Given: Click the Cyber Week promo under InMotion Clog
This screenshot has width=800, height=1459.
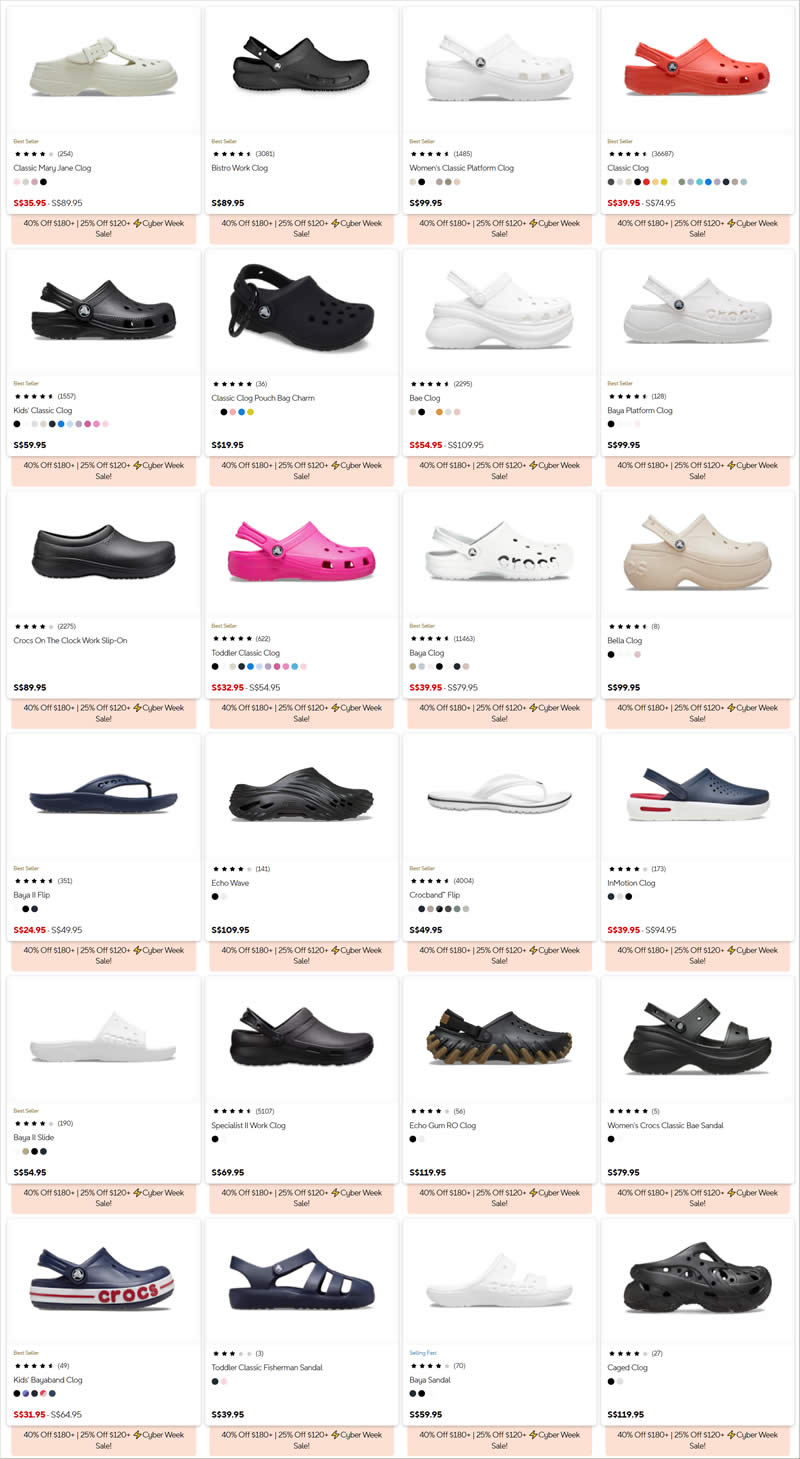Looking at the screenshot, I should [x=697, y=956].
